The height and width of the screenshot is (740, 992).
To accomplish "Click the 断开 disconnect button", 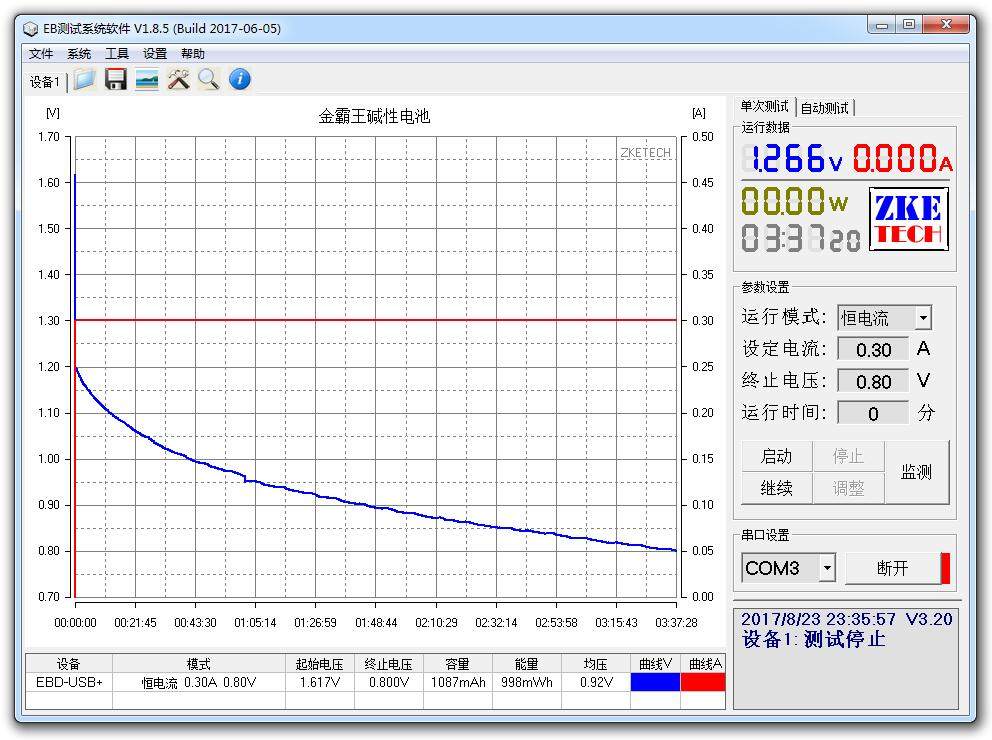I will pos(892,568).
